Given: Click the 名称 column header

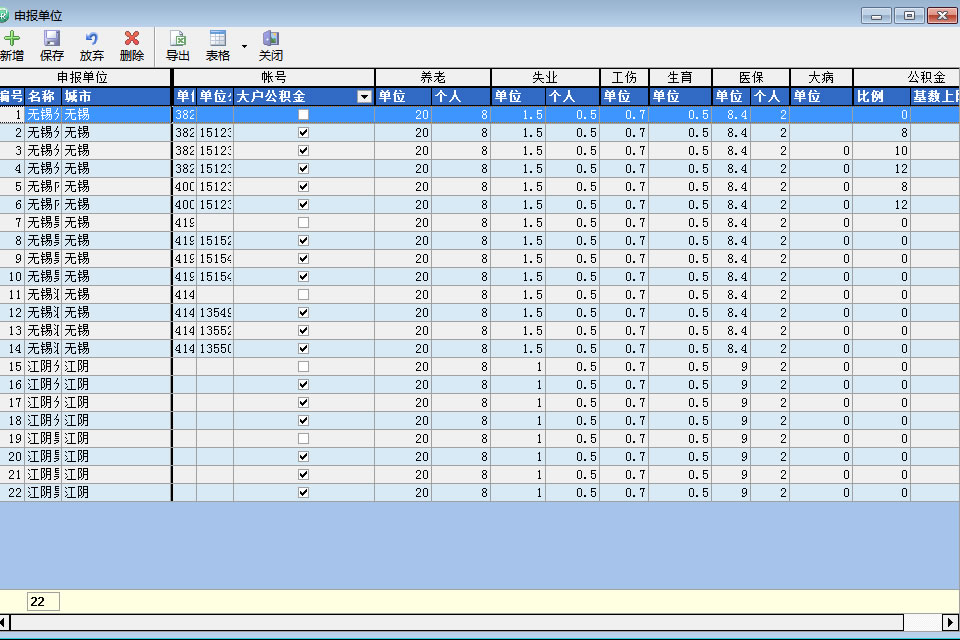Looking at the screenshot, I should tap(42, 96).
